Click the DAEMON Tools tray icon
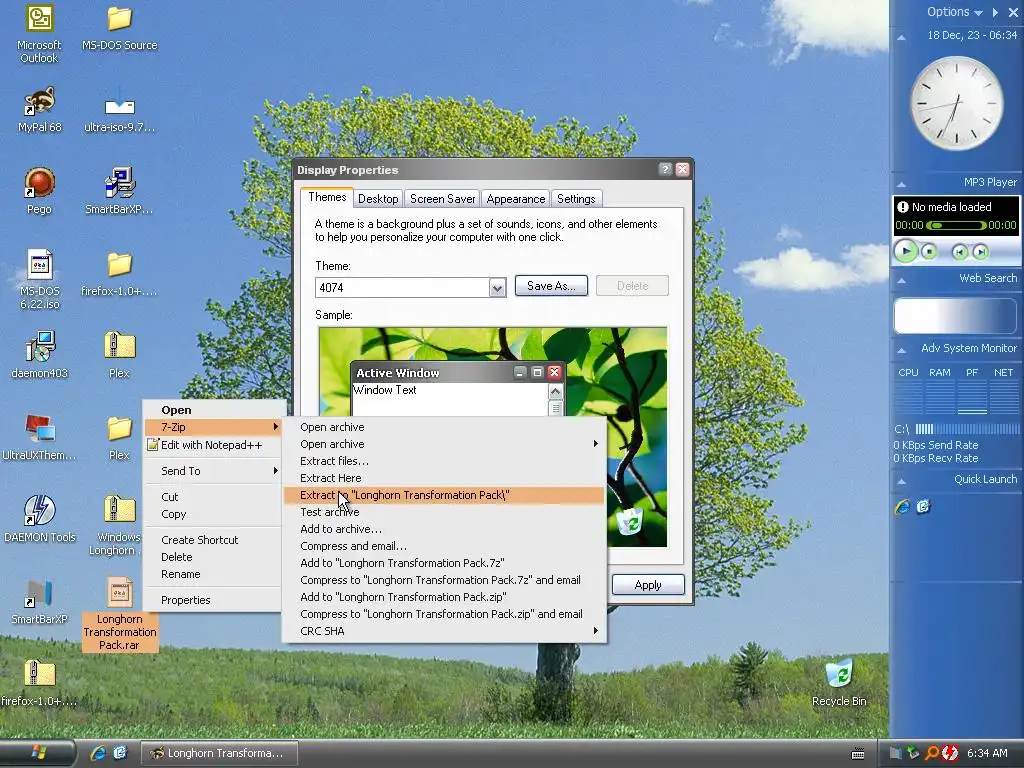This screenshot has height=768, width=1024. (x=949, y=753)
